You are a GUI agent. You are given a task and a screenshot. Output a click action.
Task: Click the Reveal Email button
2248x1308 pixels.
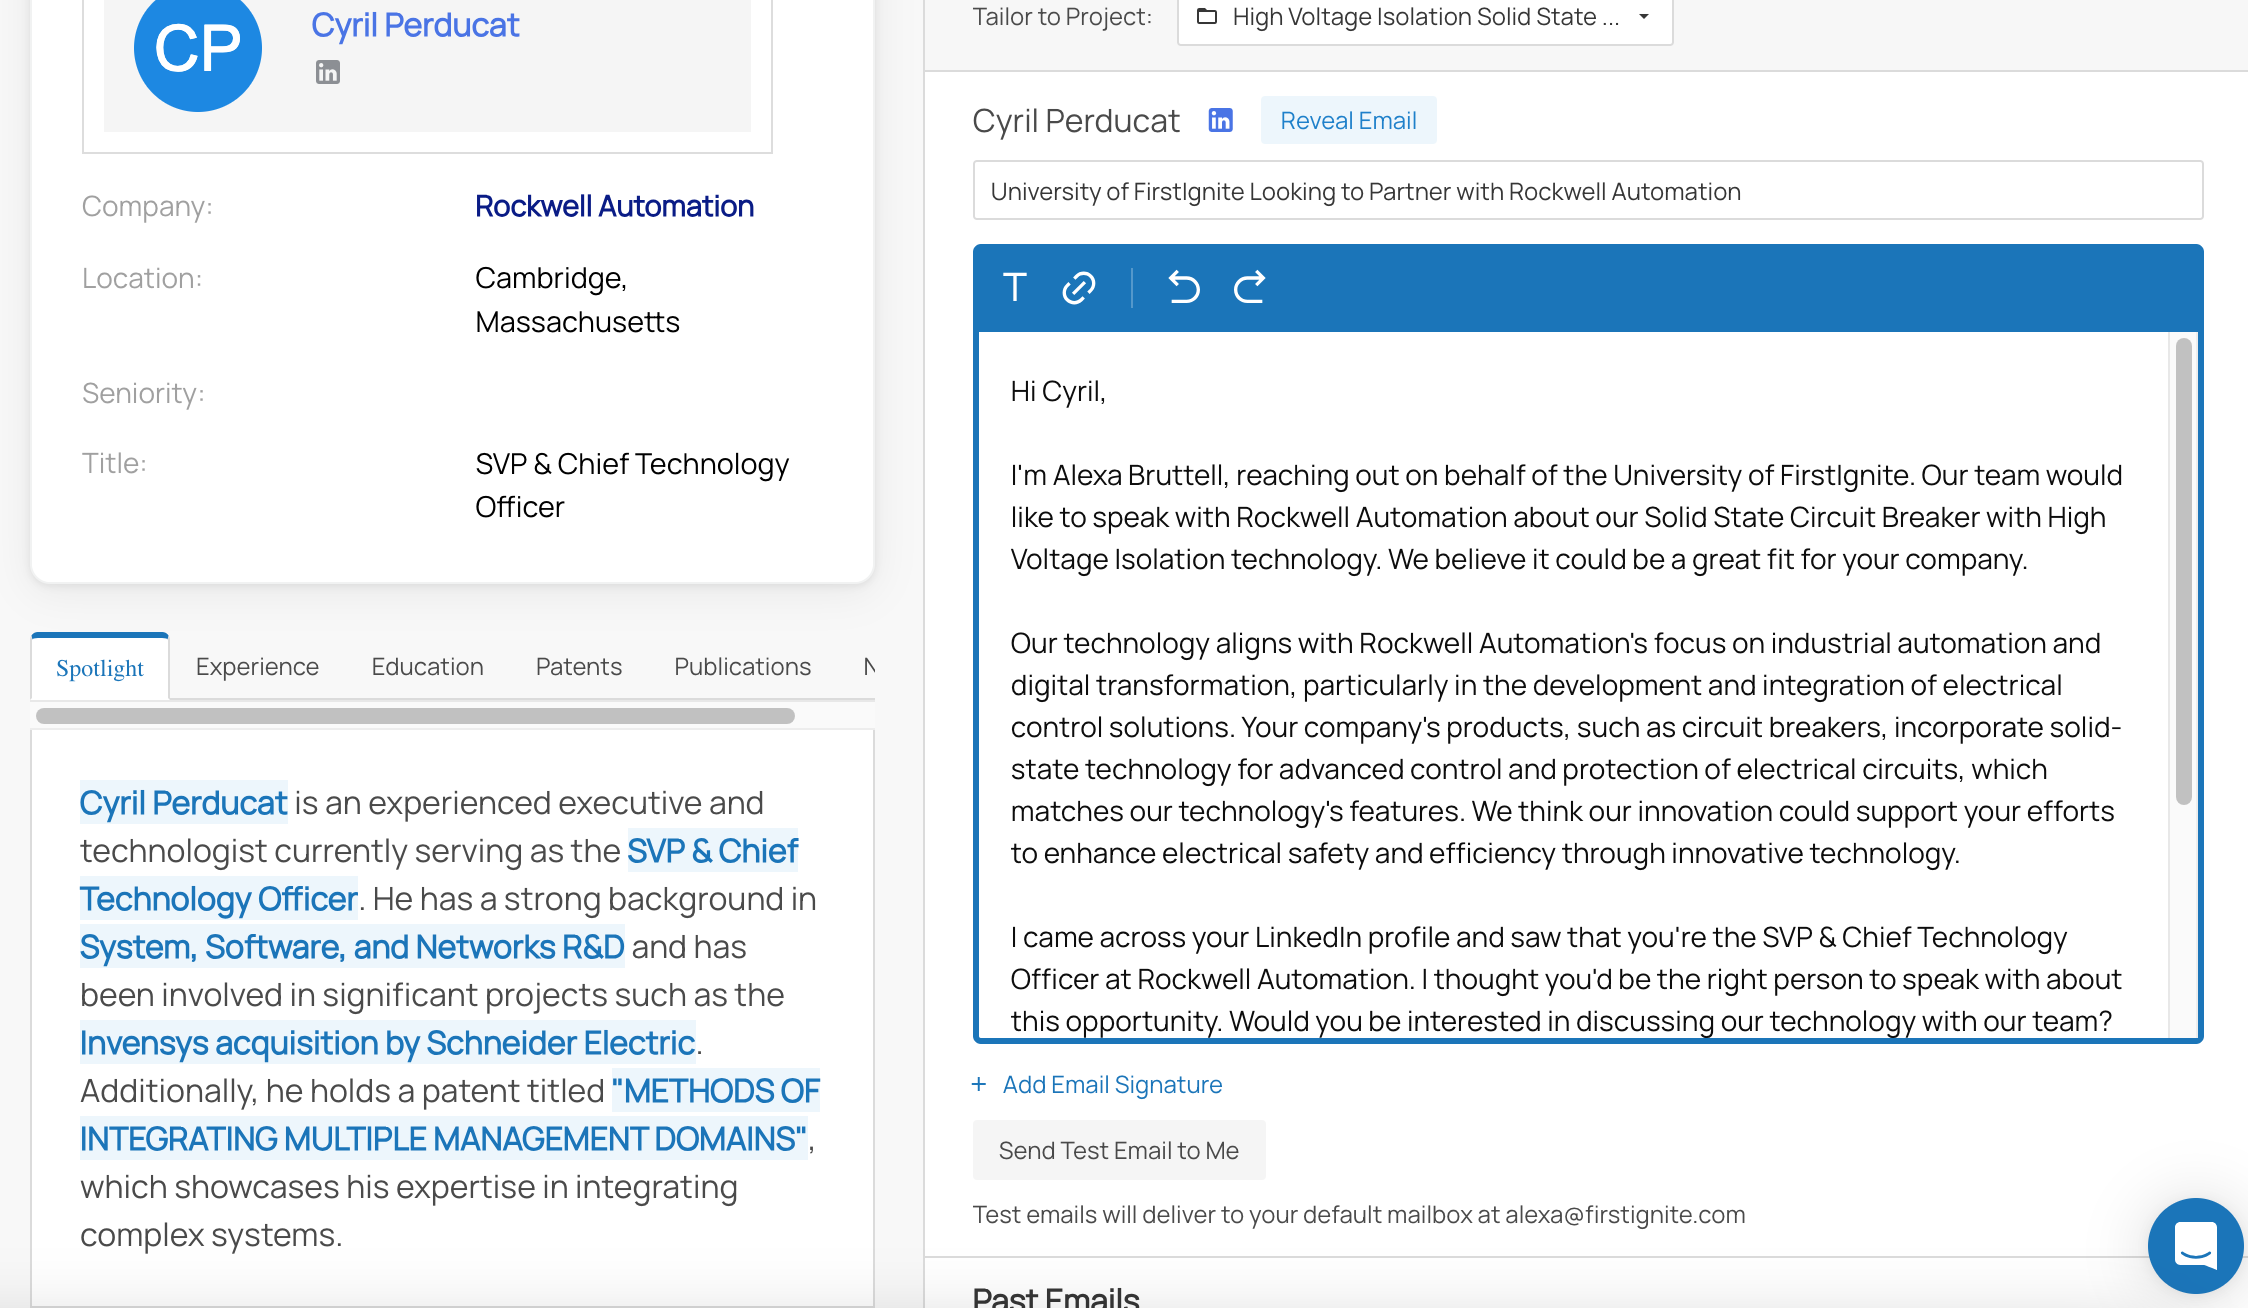[x=1348, y=121]
